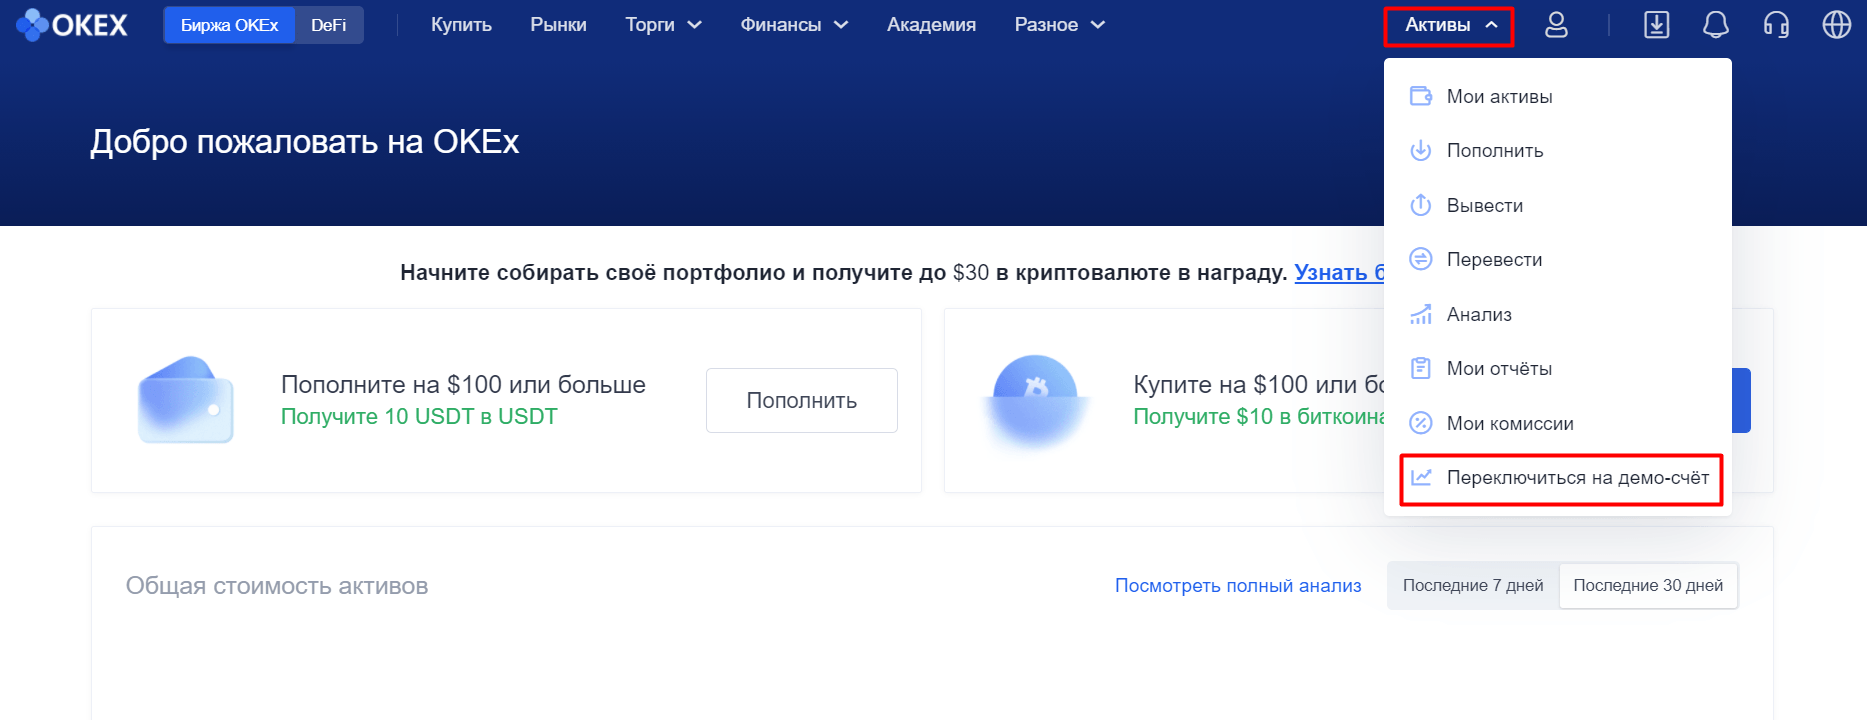Click transfer icon beside Перевести
Viewport: 1867px width, 720px height.
point(1421,259)
